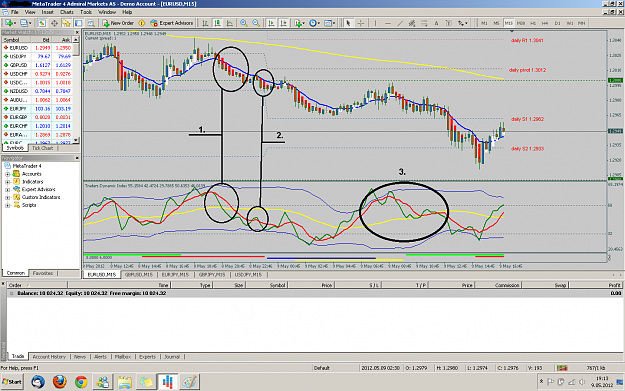The width and height of the screenshot is (625, 391).
Task: Switch chart to H4 timeframe
Action: click(x=545, y=23)
